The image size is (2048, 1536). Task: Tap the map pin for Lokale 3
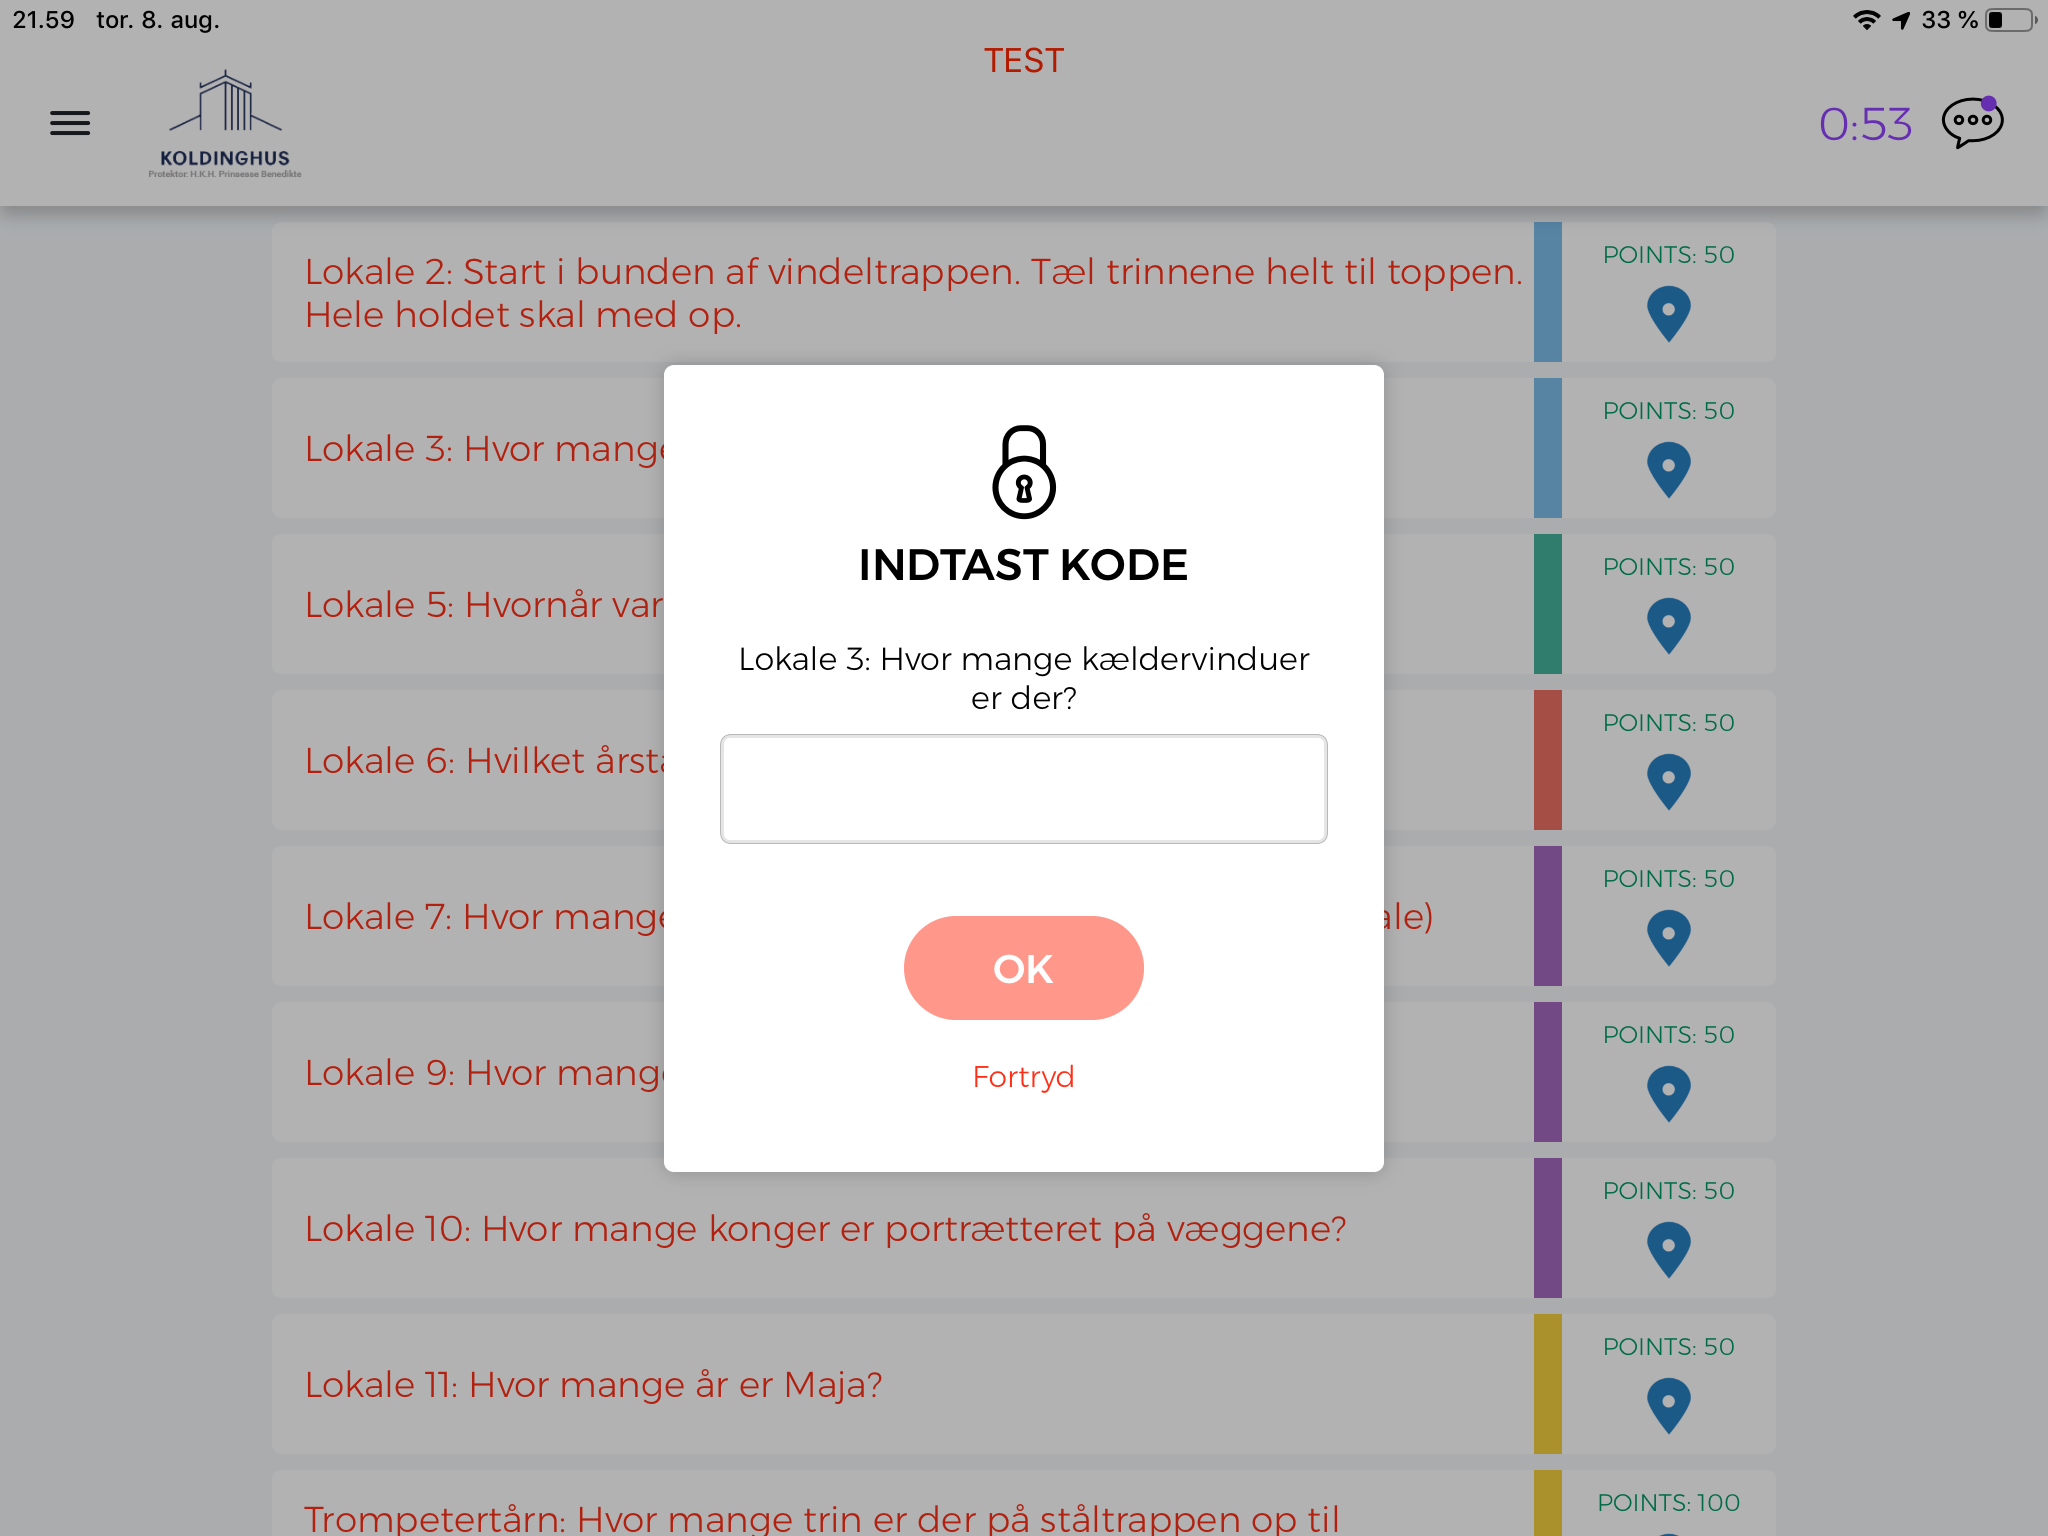[1668, 470]
